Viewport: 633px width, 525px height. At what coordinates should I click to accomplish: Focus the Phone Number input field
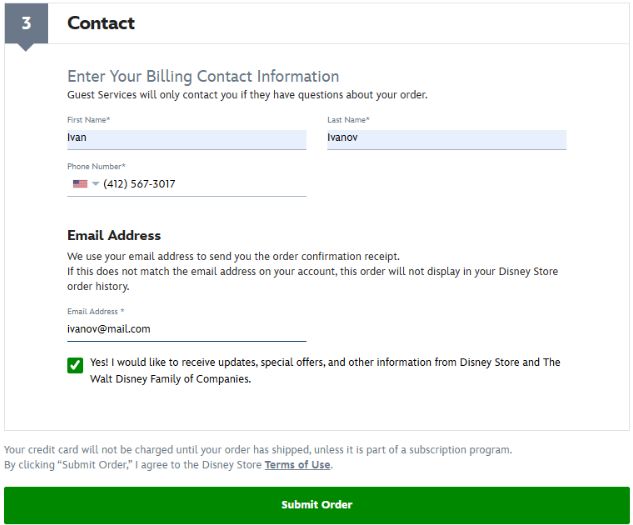point(200,184)
